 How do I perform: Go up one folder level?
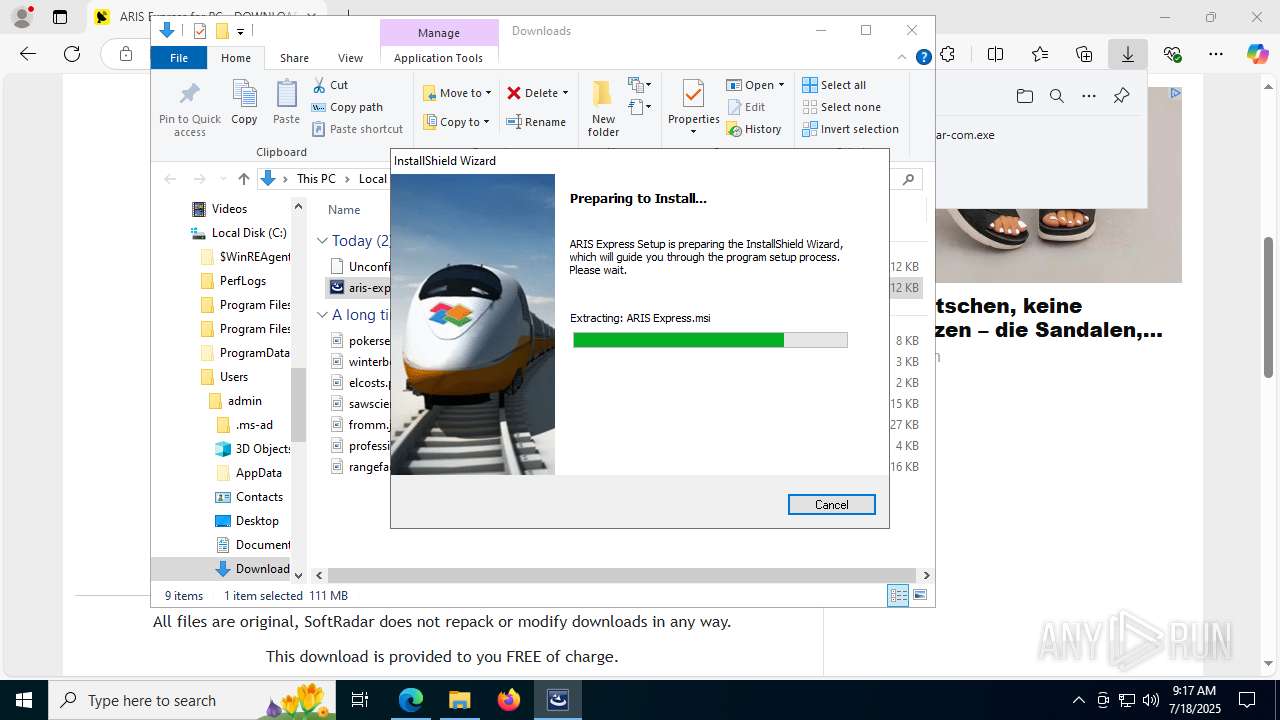coord(243,179)
